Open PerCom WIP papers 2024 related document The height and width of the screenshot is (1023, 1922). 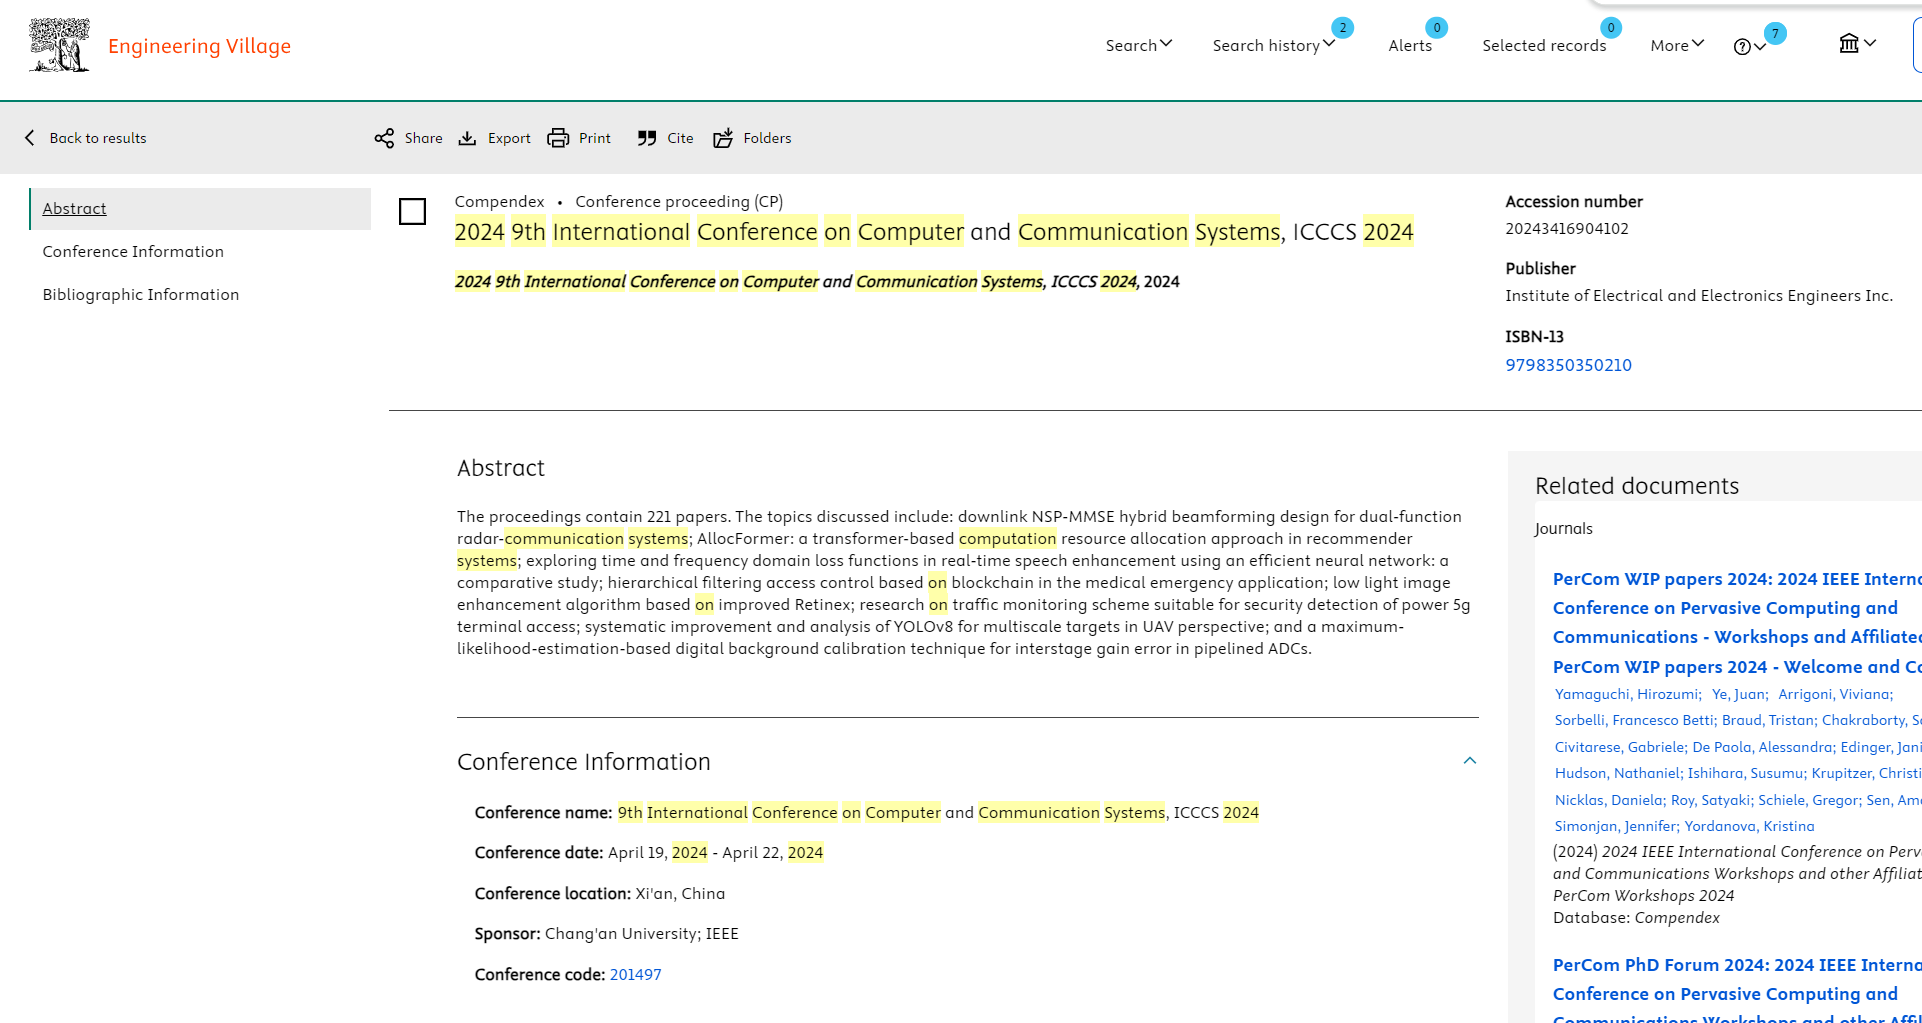(1737, 623)
